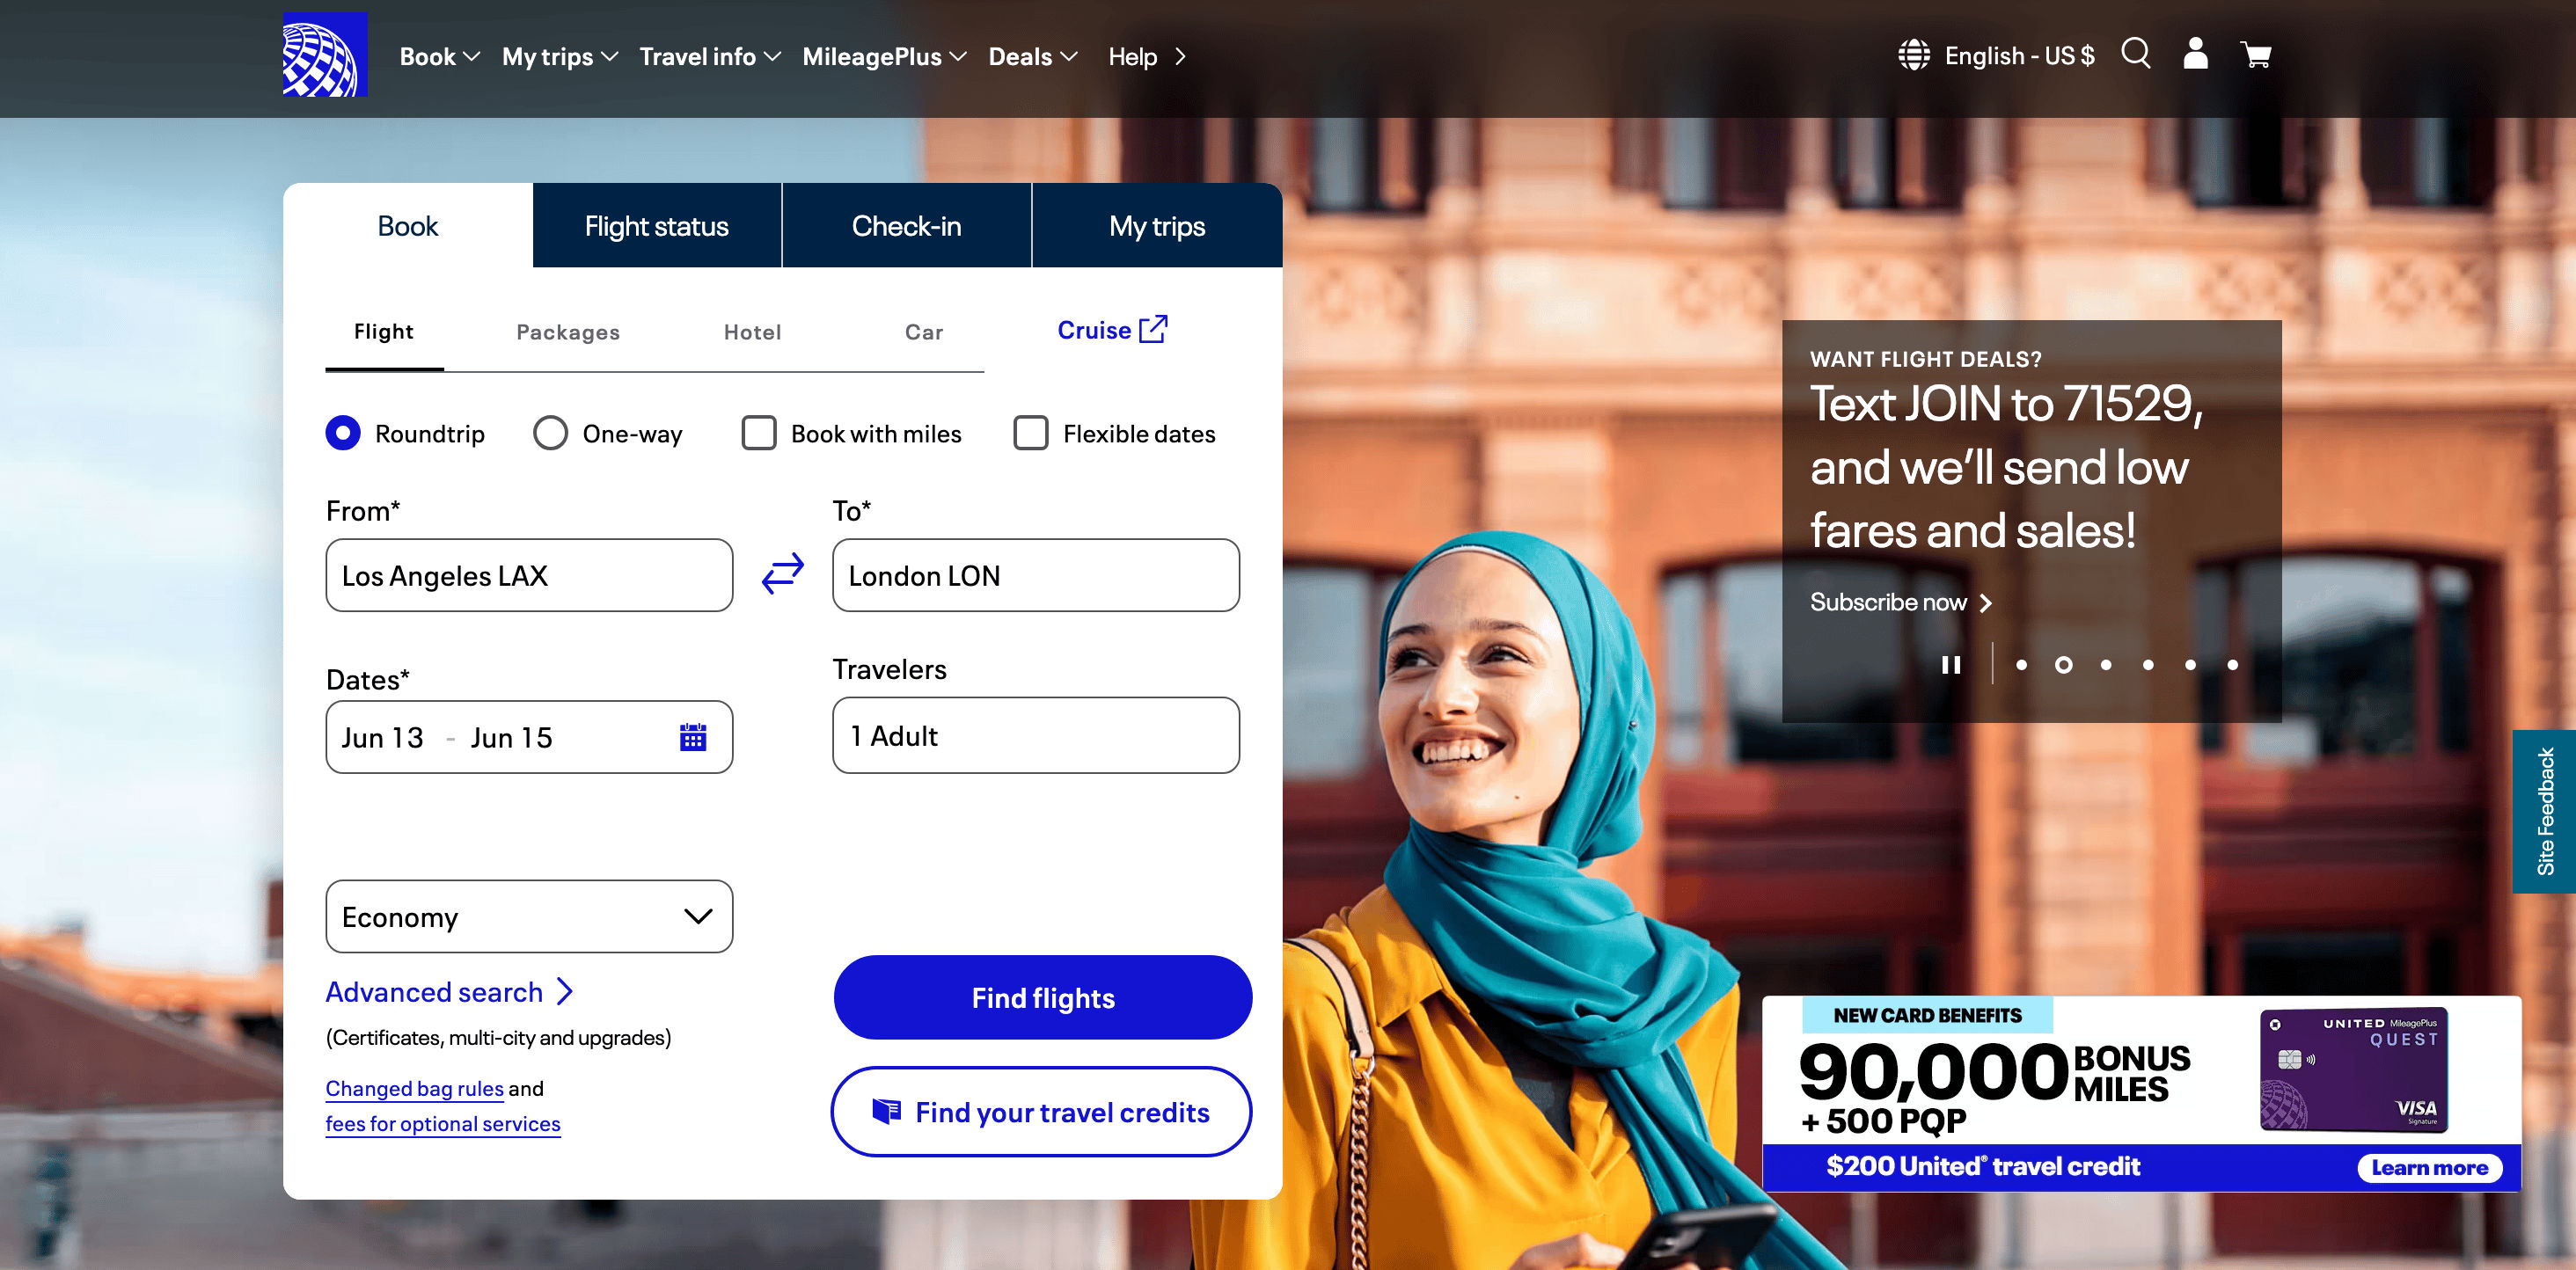Select the One-way radio button

point(550,433)
